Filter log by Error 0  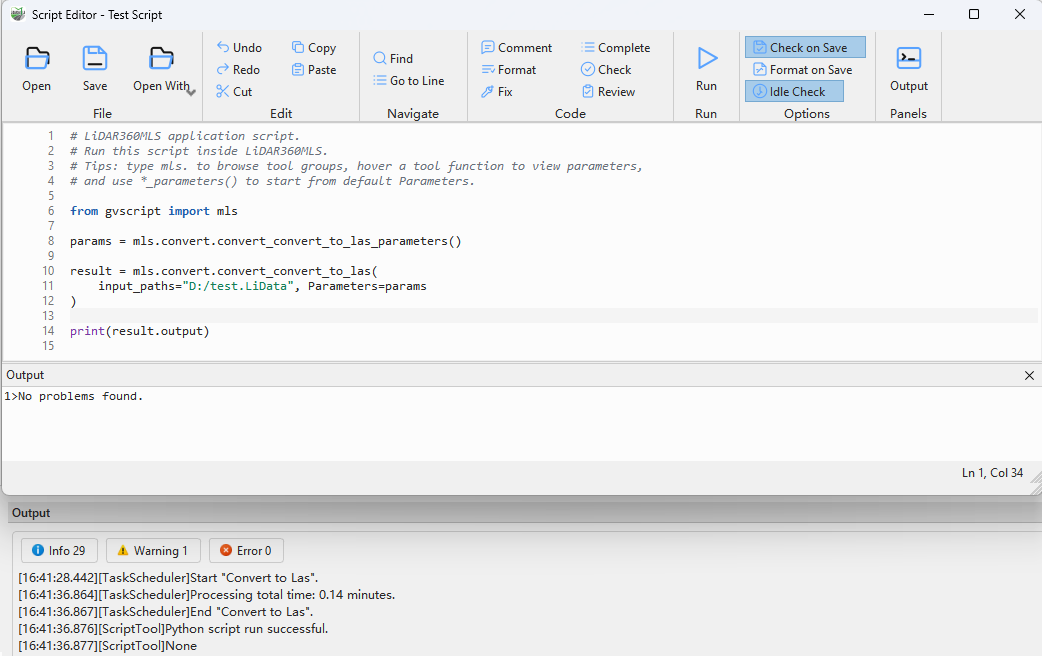coord(246,550)
